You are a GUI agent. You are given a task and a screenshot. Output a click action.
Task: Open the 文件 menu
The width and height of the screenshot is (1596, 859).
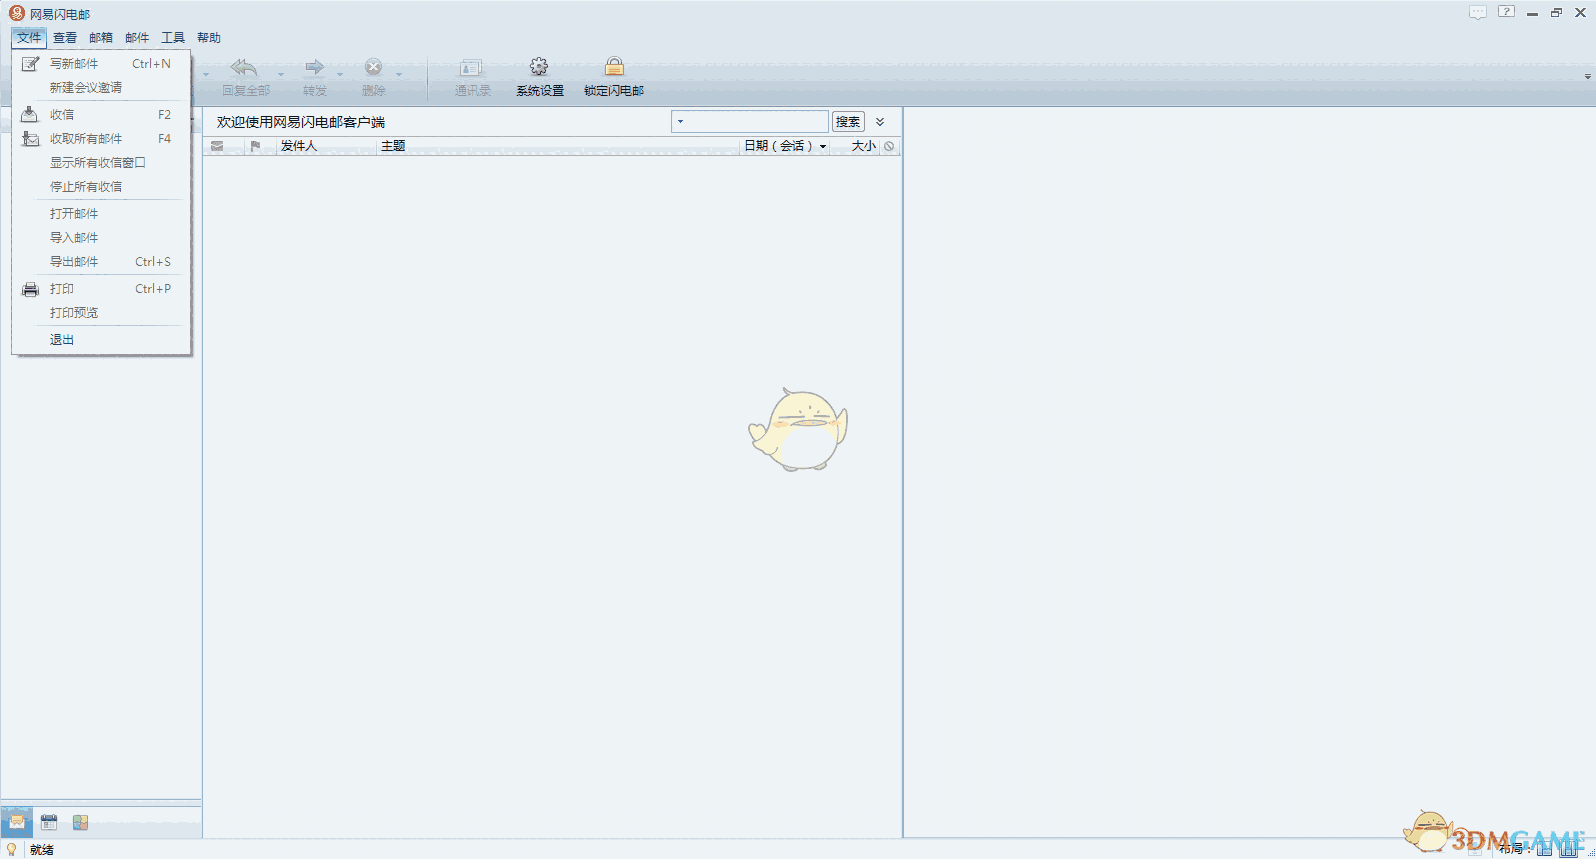click(29, 38)
